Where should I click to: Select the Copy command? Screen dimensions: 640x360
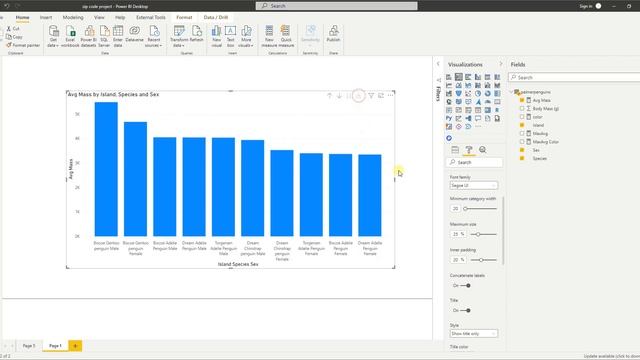pos(14,37)
